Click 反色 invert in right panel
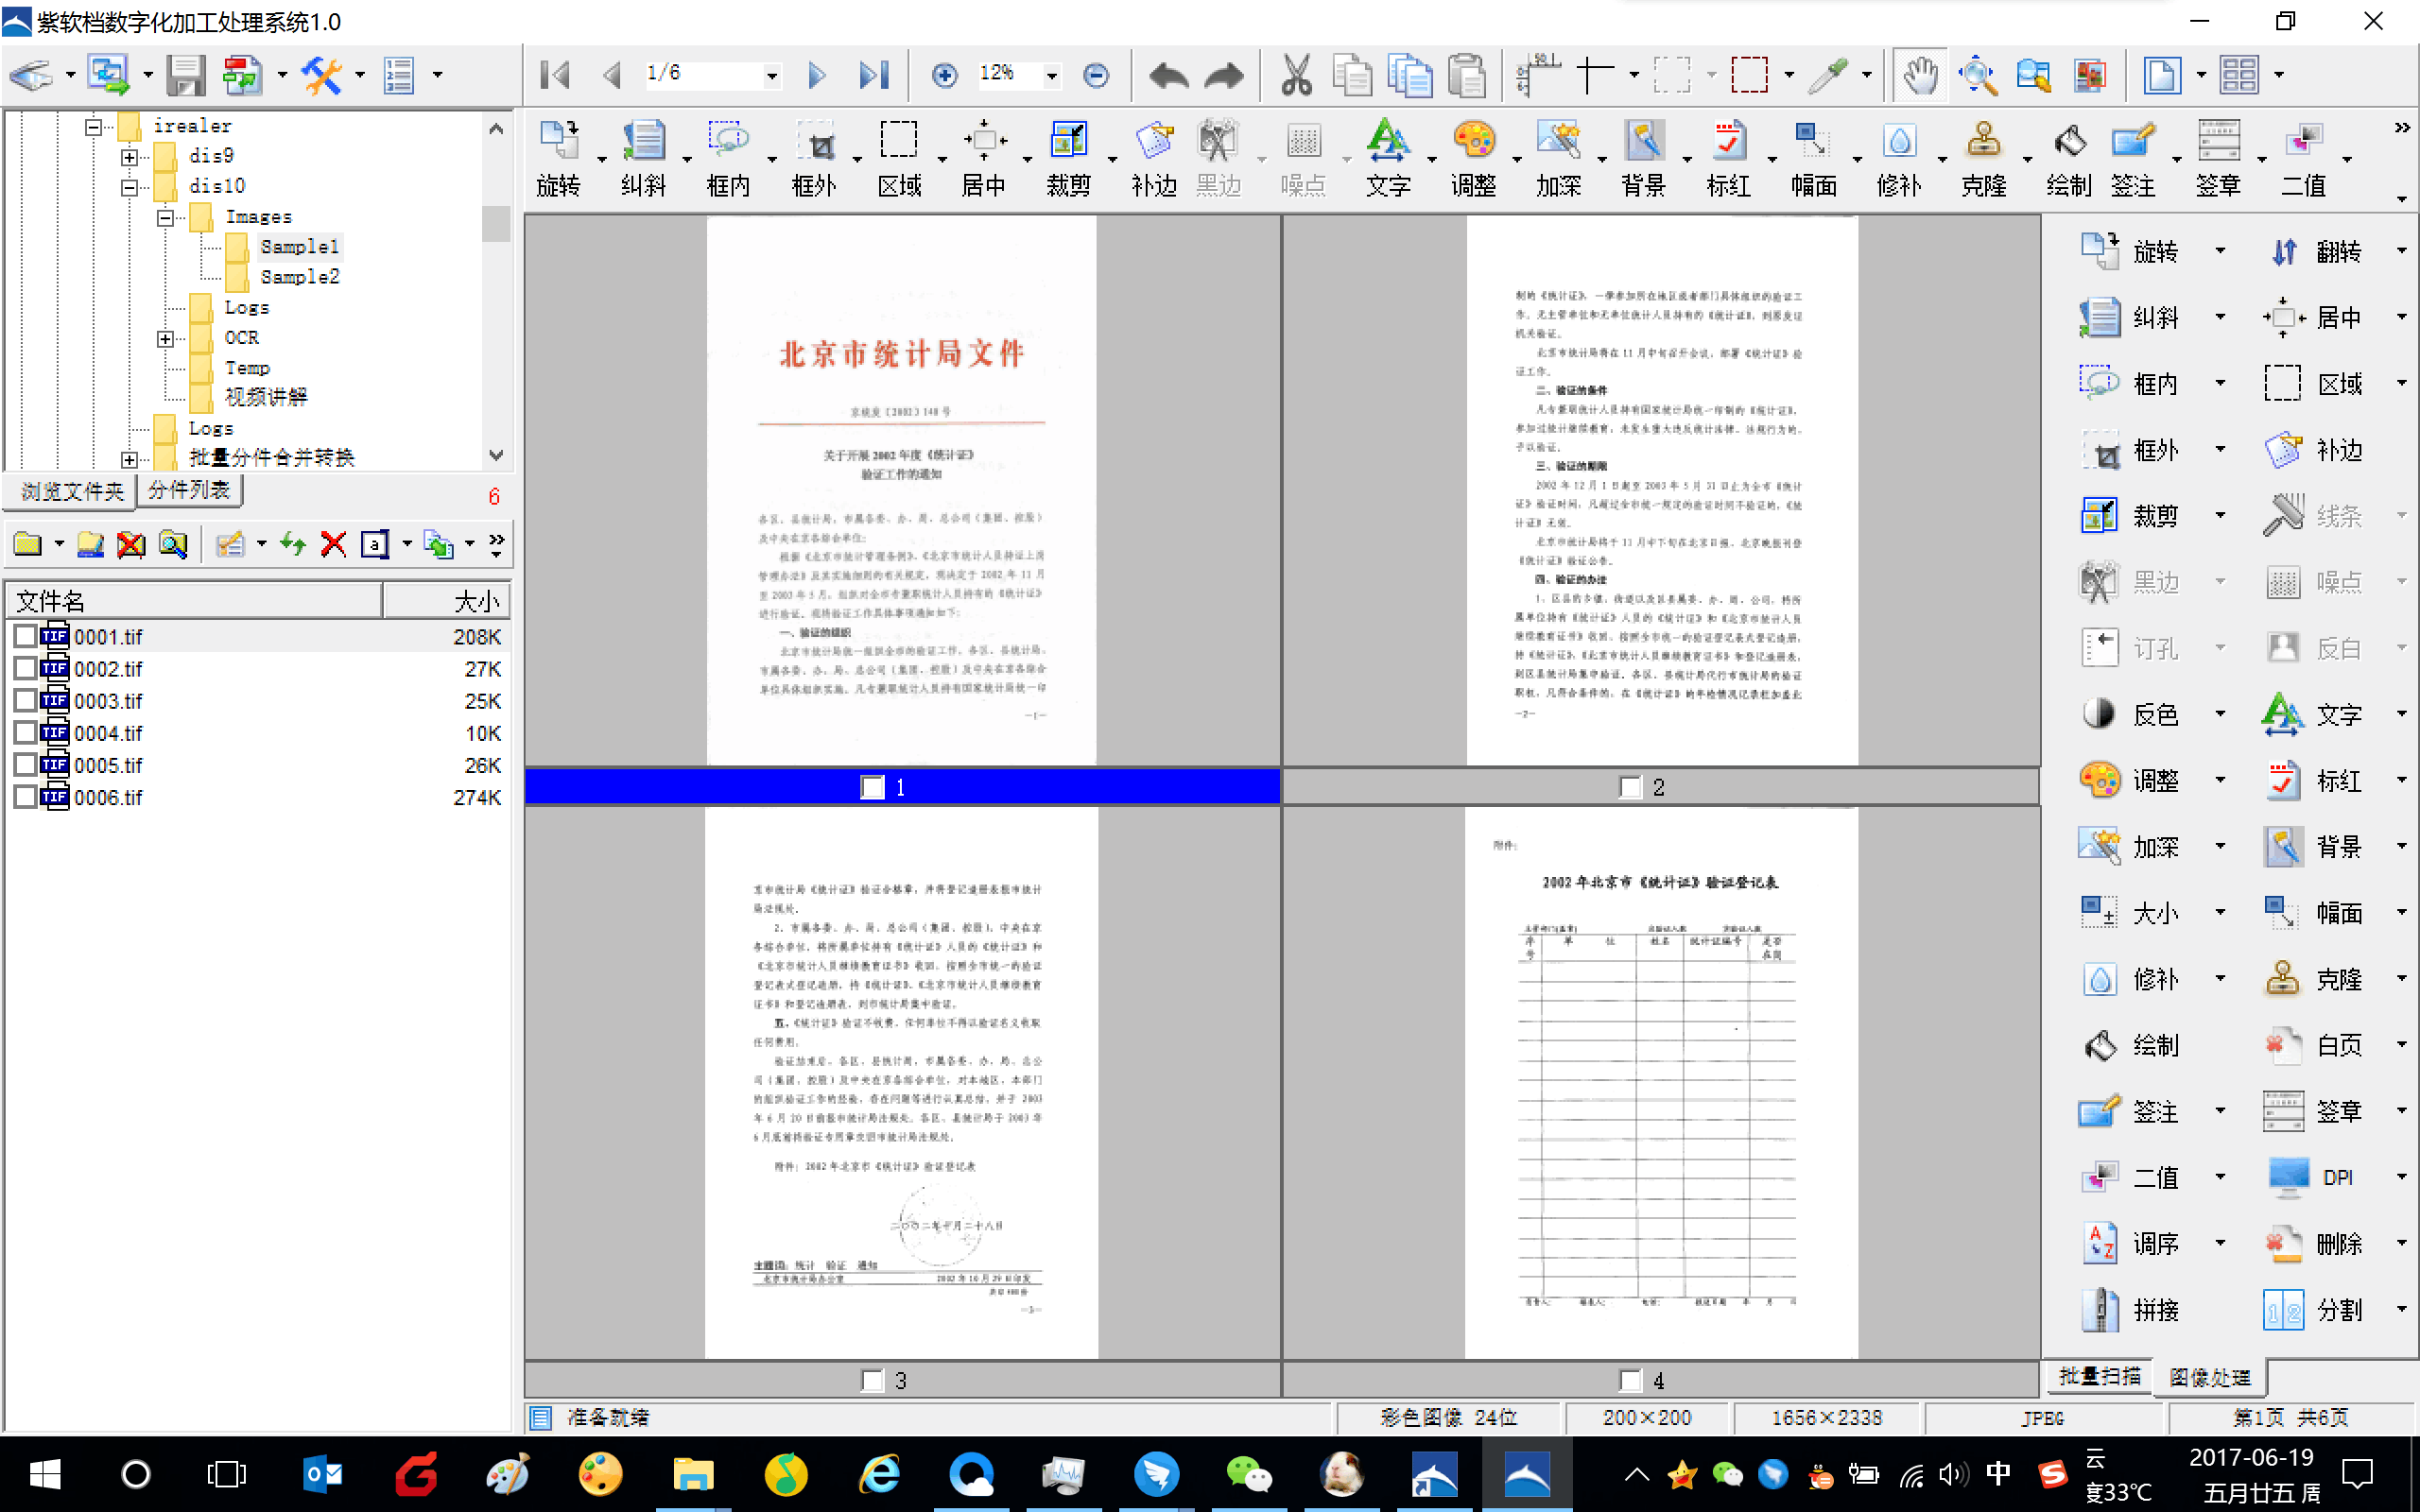Viewport: 2420px width, 1512px height. point(2131,714)
